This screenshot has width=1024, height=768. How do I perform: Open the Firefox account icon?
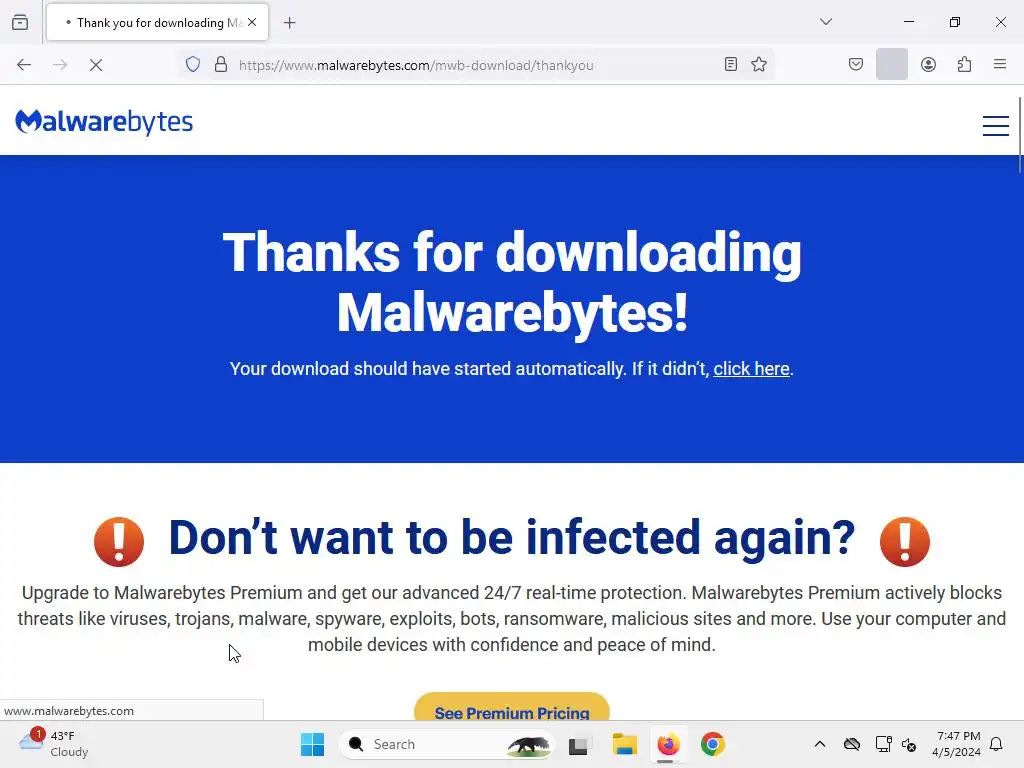(928, 65)
